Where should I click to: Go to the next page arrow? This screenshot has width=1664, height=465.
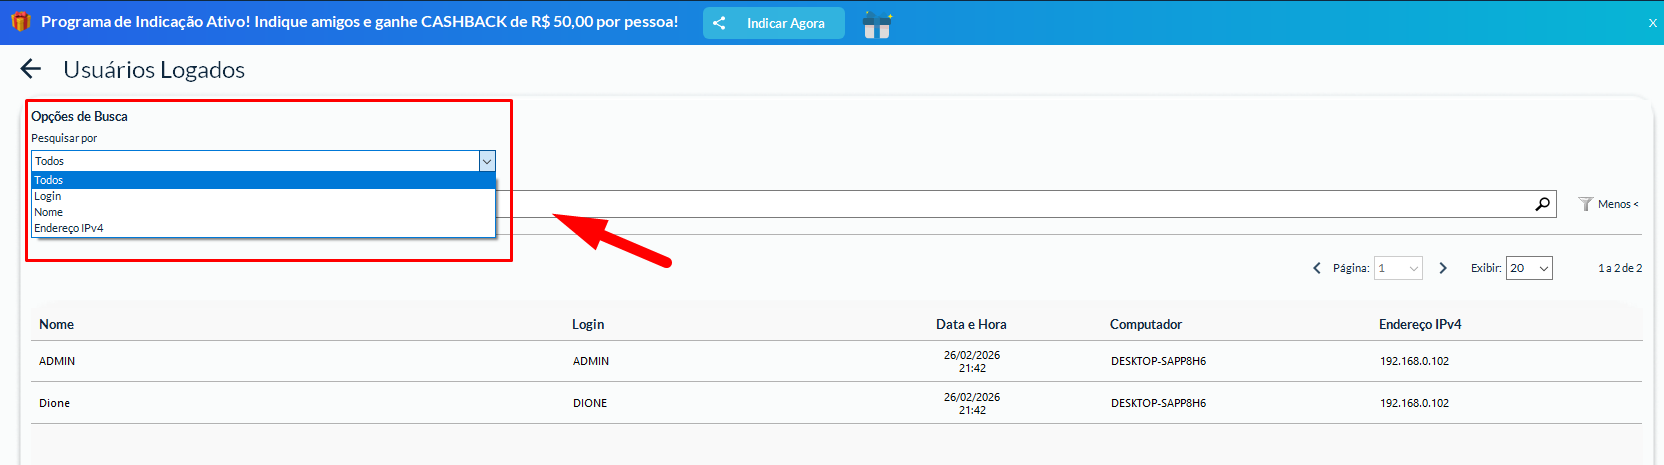[1443, 268]
